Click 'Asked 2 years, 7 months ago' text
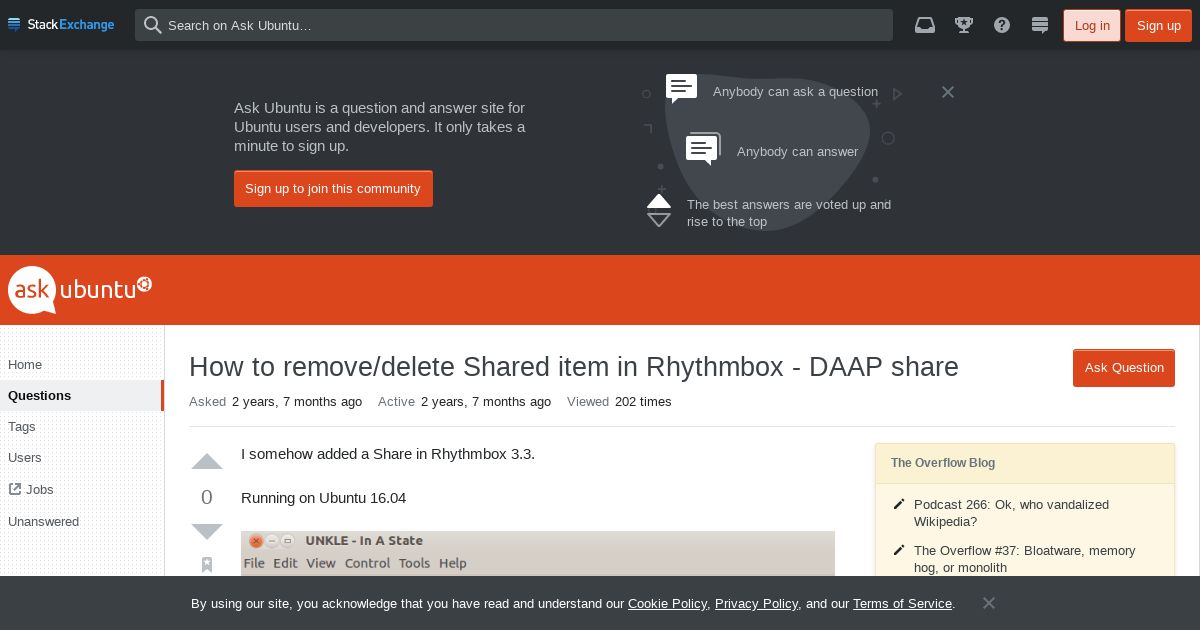 coord(275,402)
